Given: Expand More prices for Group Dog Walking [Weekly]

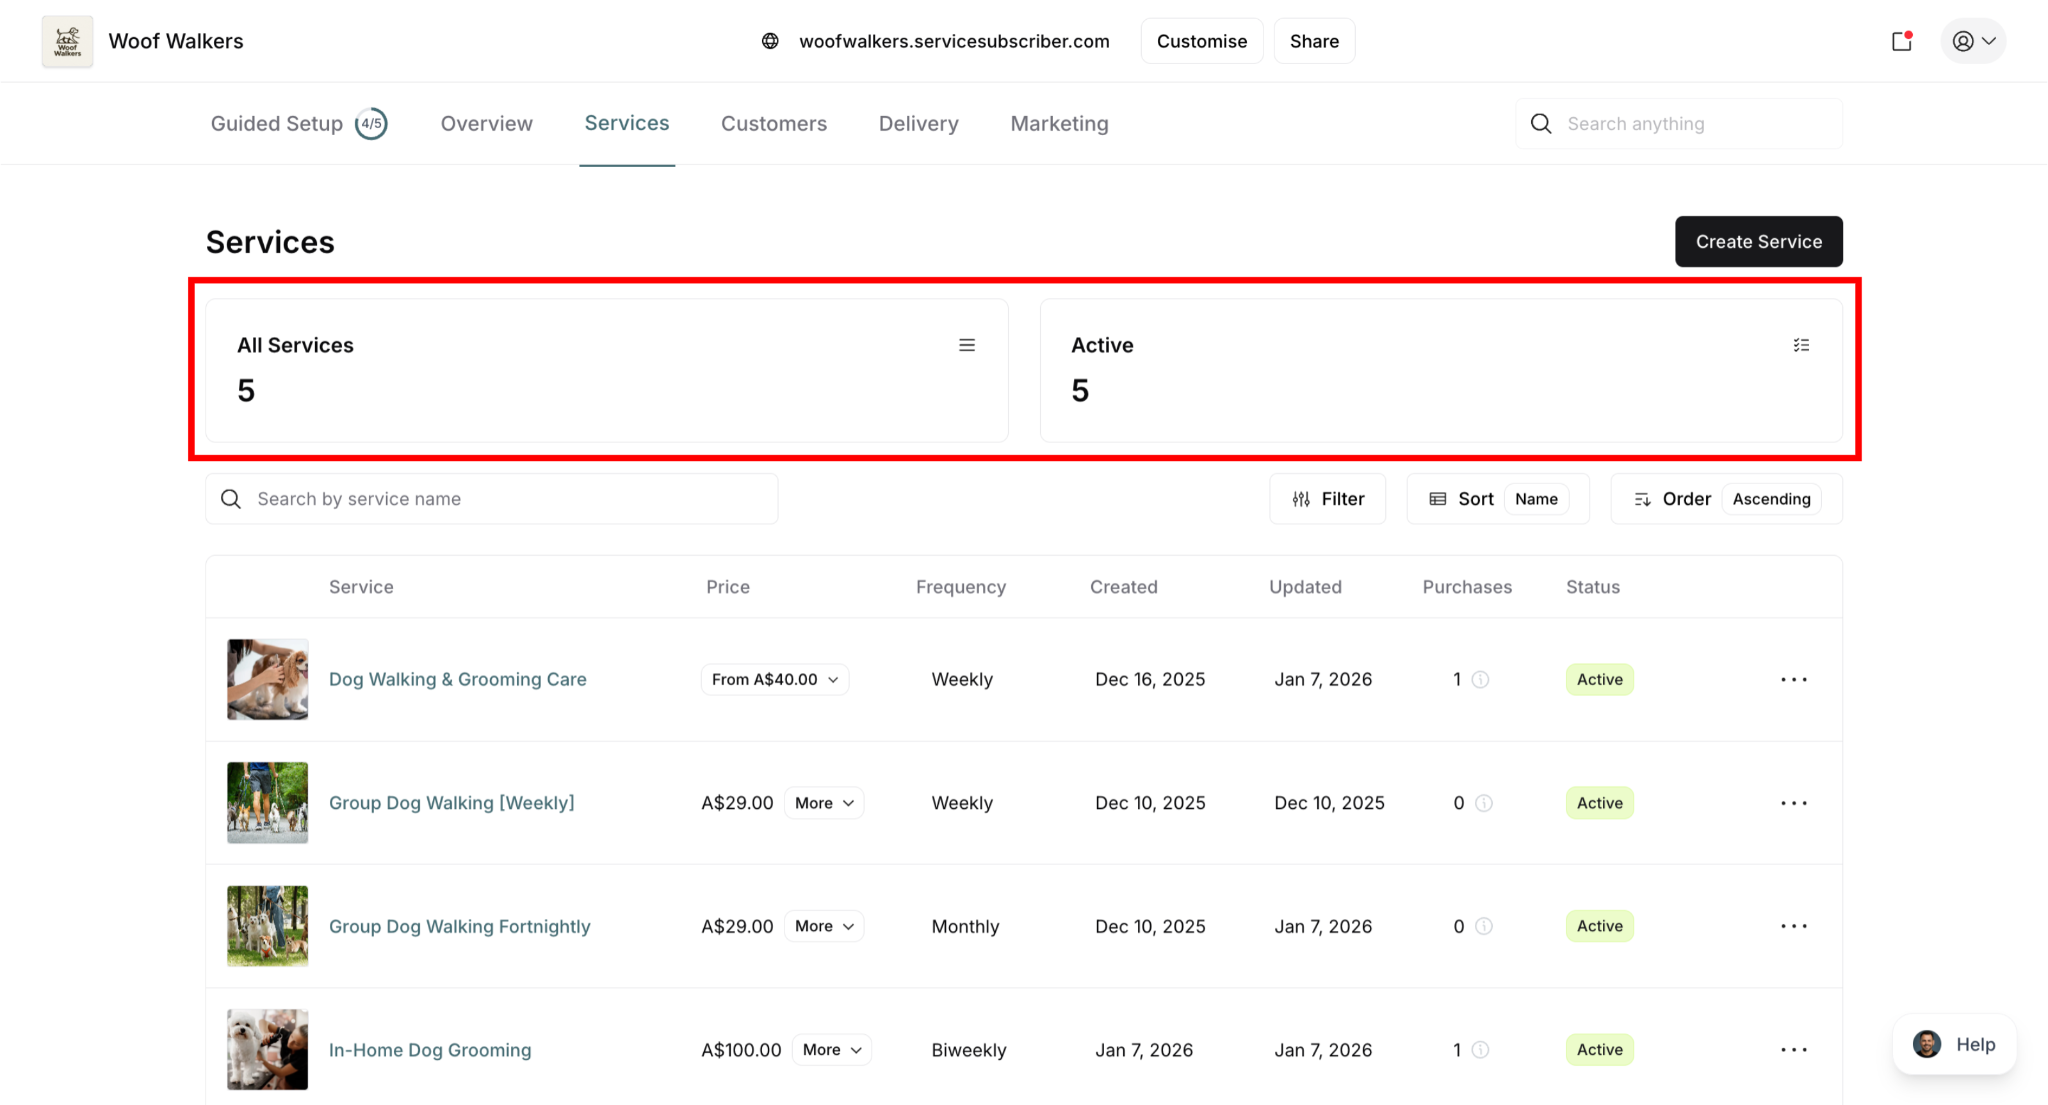Looking at the screenshot, I should pos(823,803).
